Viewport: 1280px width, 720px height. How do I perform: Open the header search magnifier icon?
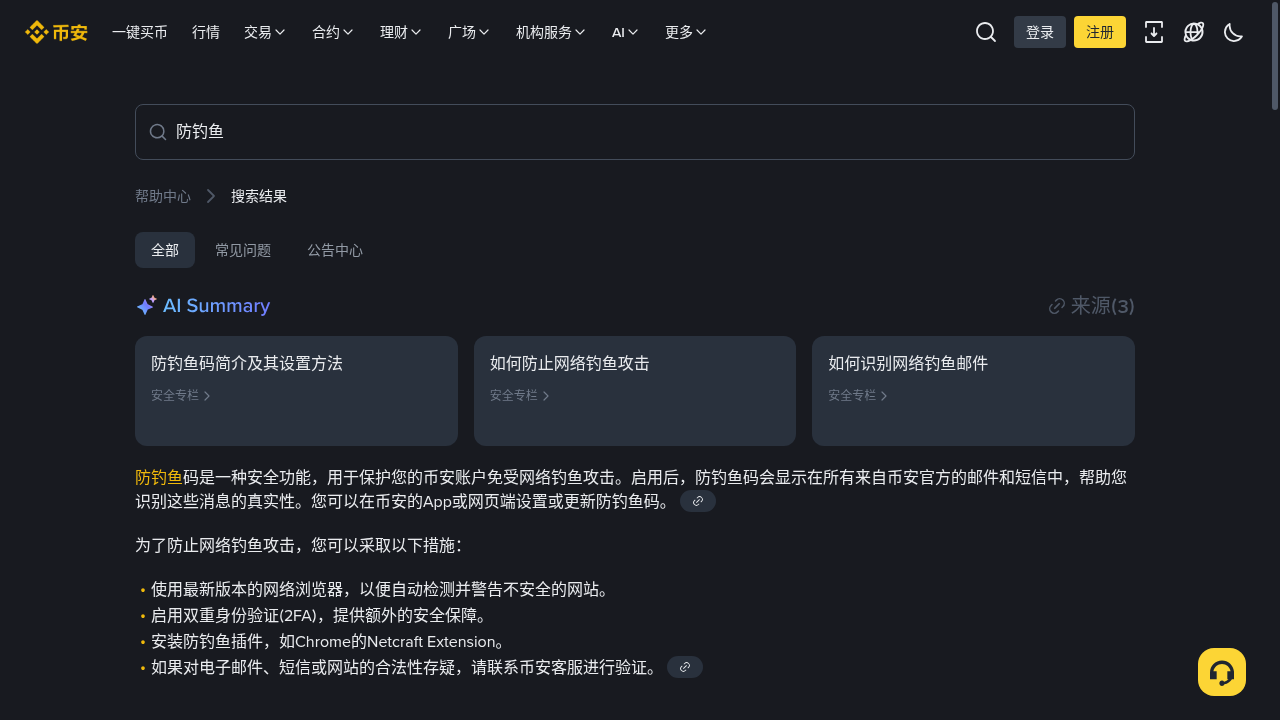(x=986, y=32)
